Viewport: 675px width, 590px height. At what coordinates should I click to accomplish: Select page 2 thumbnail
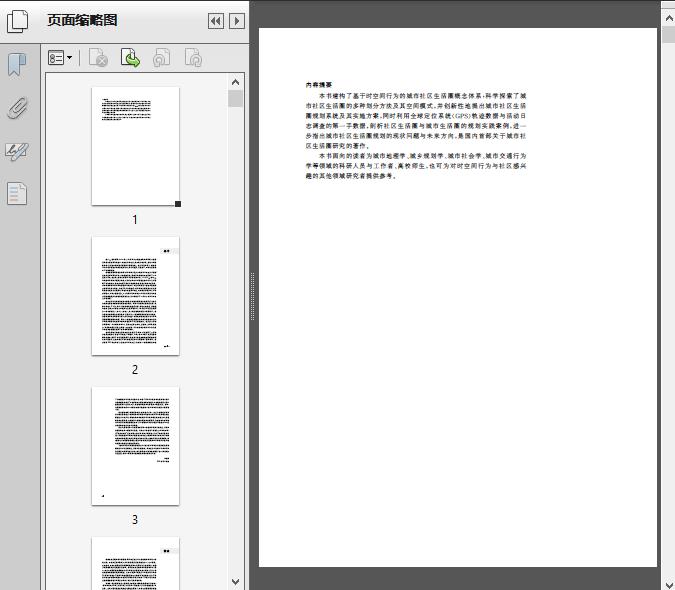[x=135, y=296]
